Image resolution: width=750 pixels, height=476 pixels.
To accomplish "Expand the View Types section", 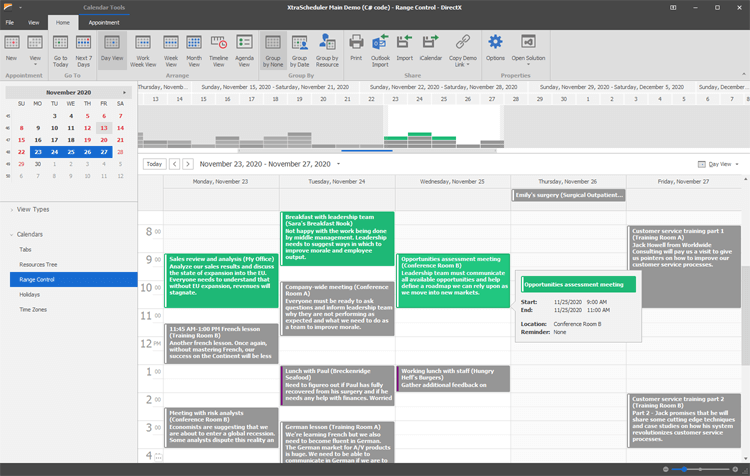I will pyautogui.click(x=33, y=209).
